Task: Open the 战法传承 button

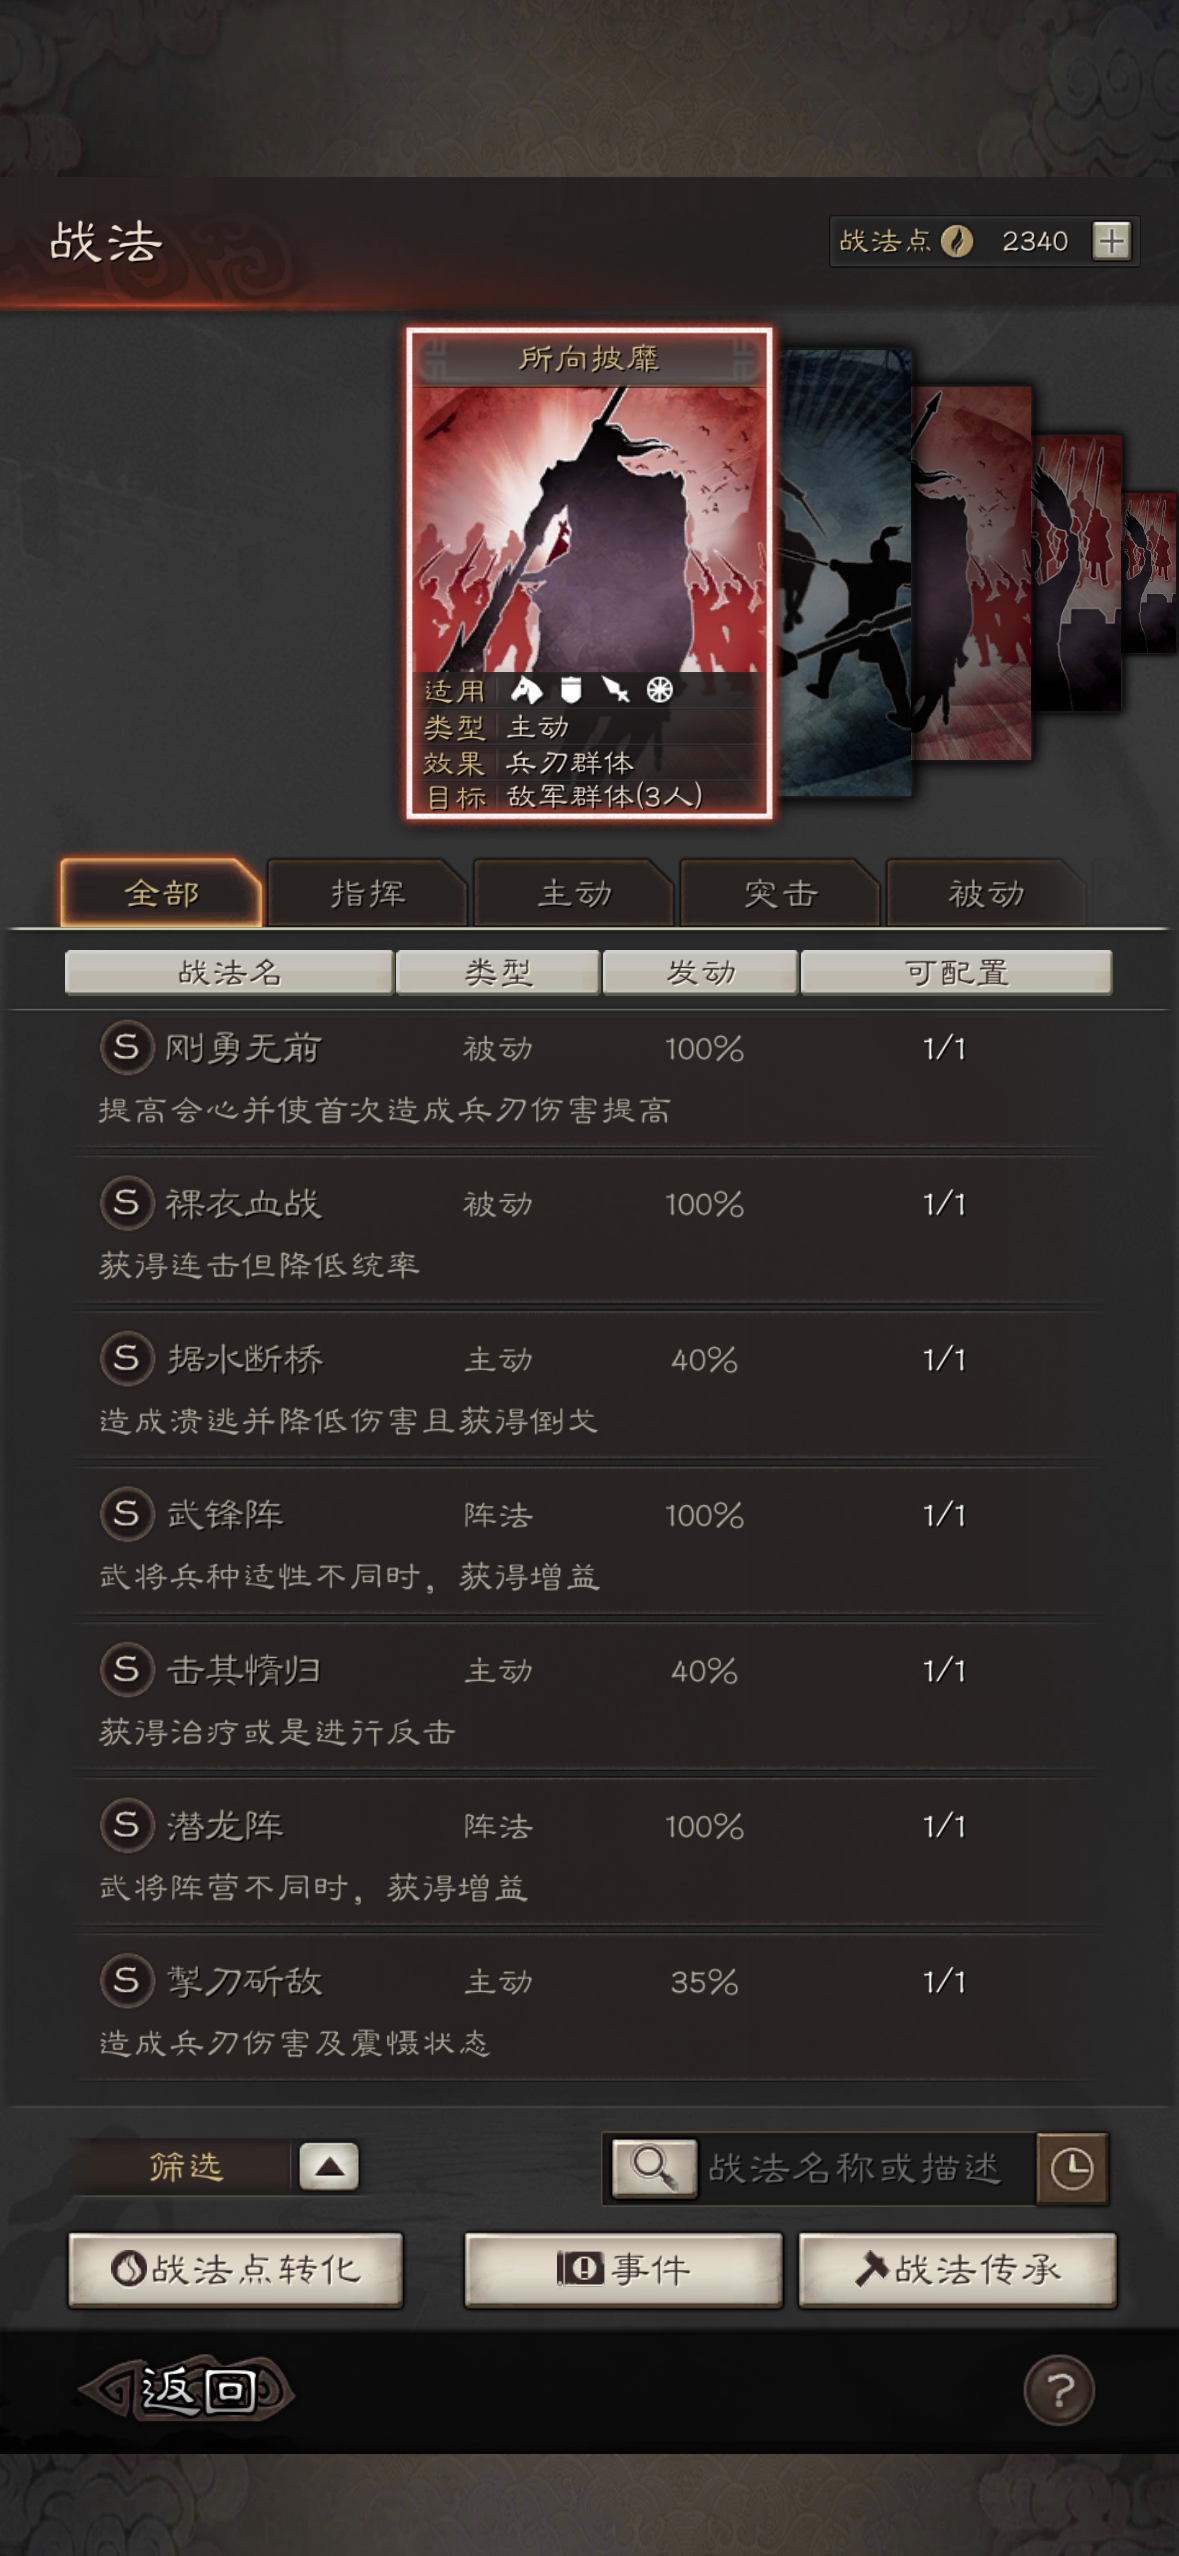Action: (x=957, y=2270)
